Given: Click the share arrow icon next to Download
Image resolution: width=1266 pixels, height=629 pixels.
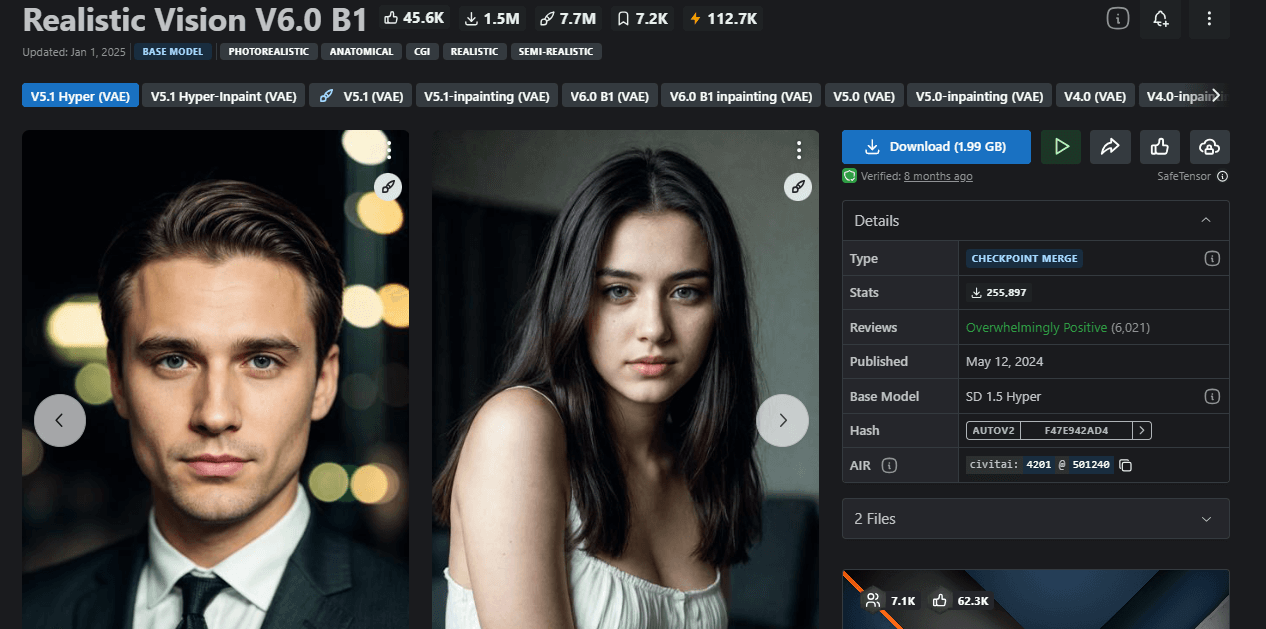Looking at the screenshot, I should (x=1110, y=146).
